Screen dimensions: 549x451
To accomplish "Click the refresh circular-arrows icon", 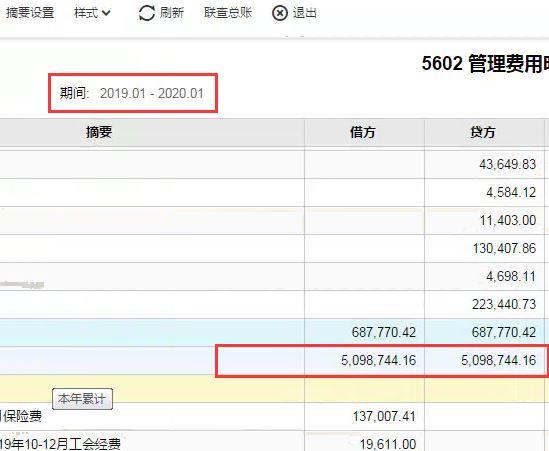I will tap(147, 13).
